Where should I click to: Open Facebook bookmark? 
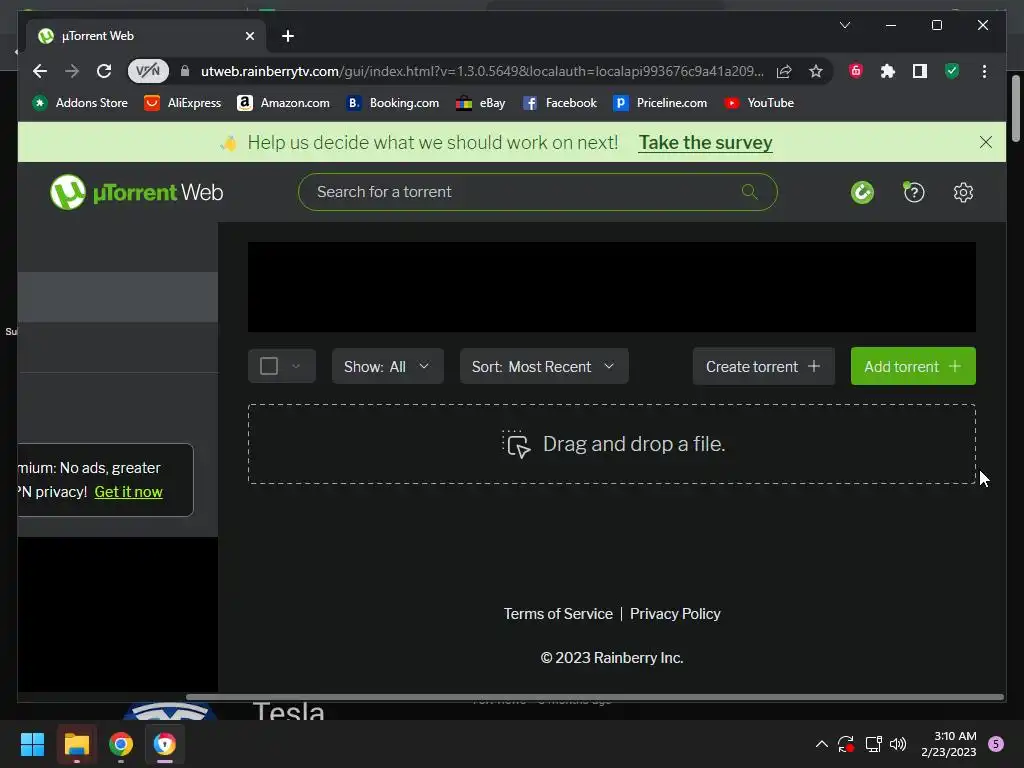click(x=560, y=103)
